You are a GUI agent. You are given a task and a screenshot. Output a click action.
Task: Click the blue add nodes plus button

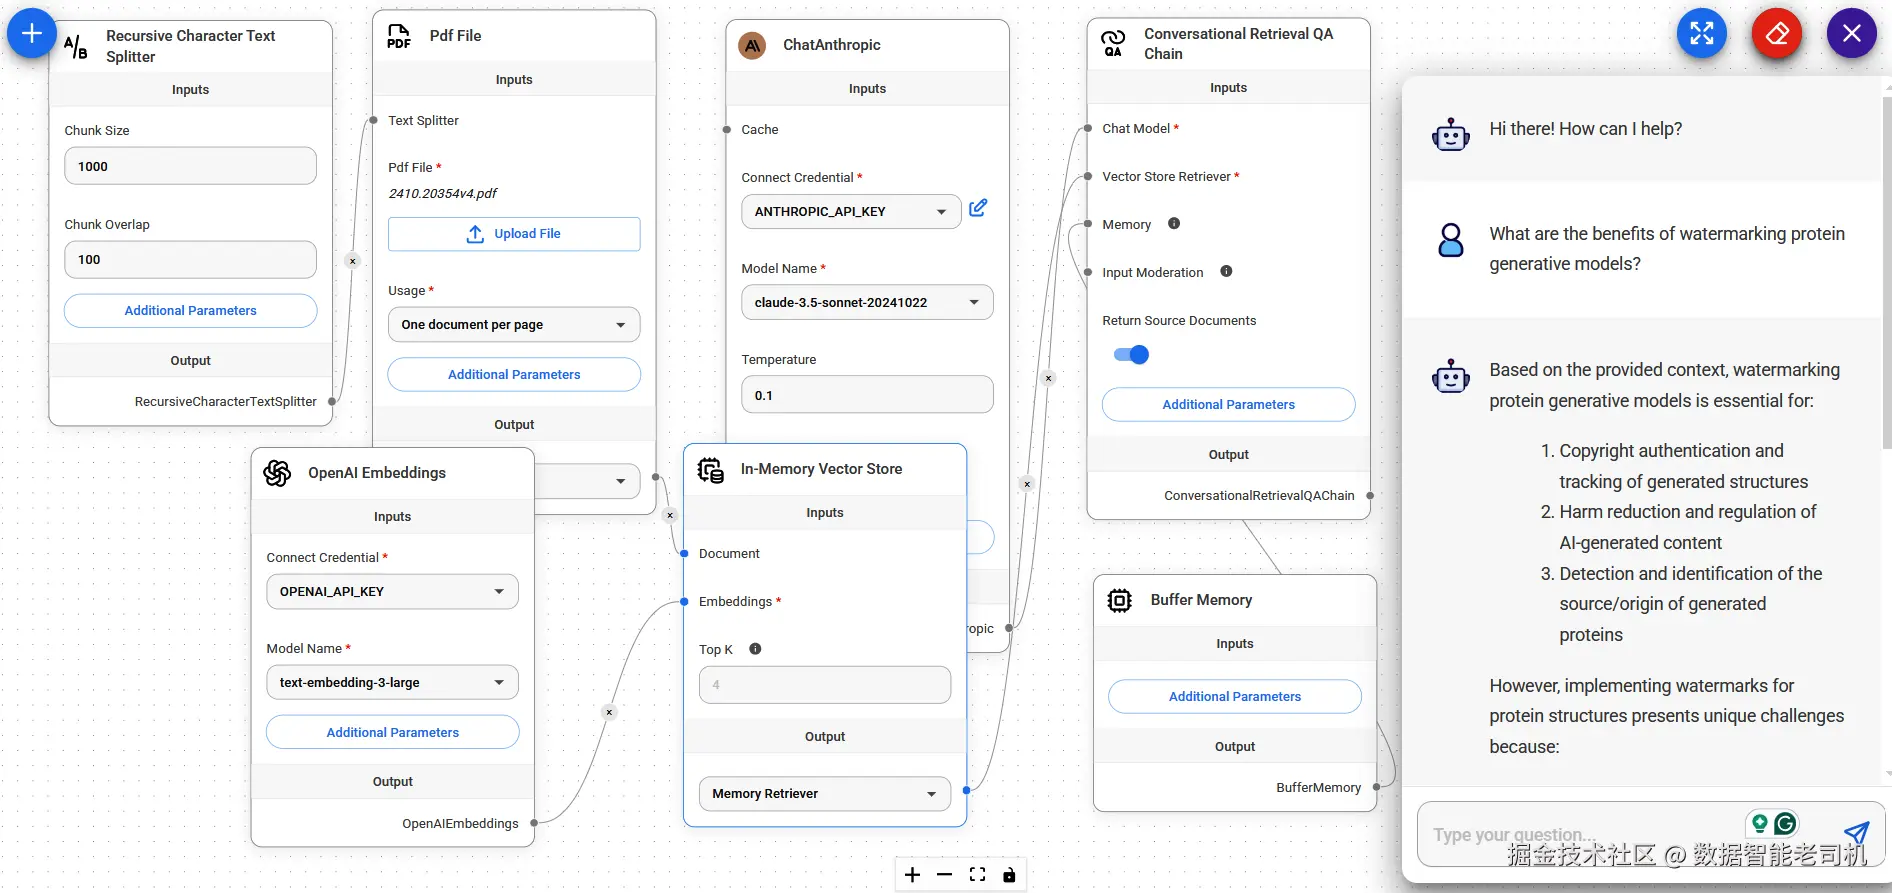pos(32,34)
